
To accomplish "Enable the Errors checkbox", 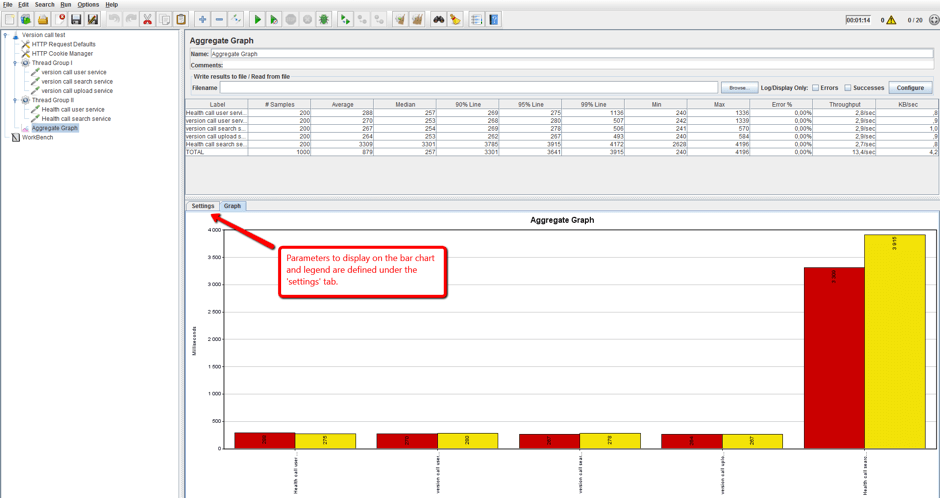I will click(815, 87).
